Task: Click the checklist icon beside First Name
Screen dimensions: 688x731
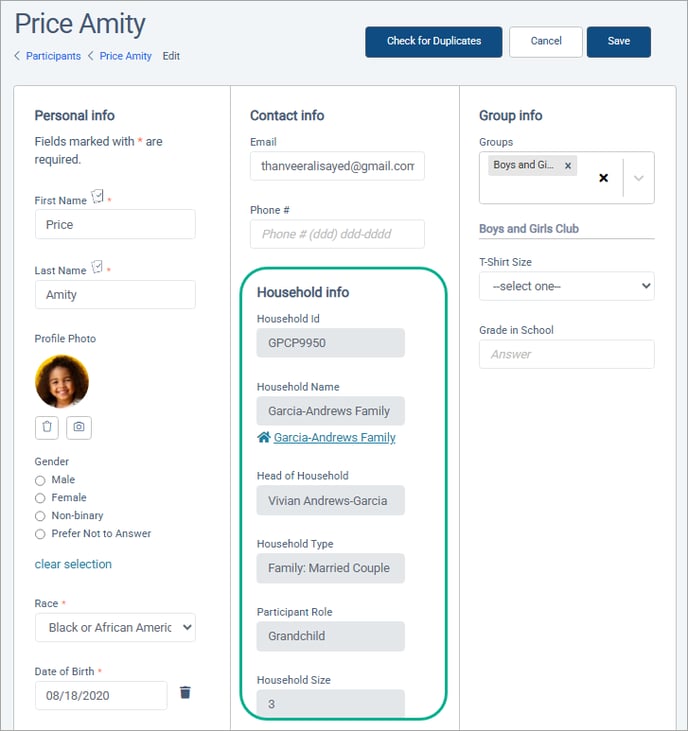Action: (x=97, y=196)
